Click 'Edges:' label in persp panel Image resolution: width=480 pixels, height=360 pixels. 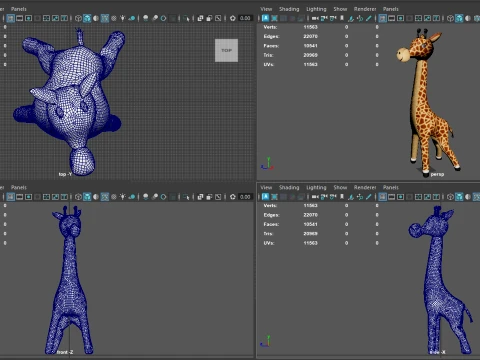(x=271, y=36)
